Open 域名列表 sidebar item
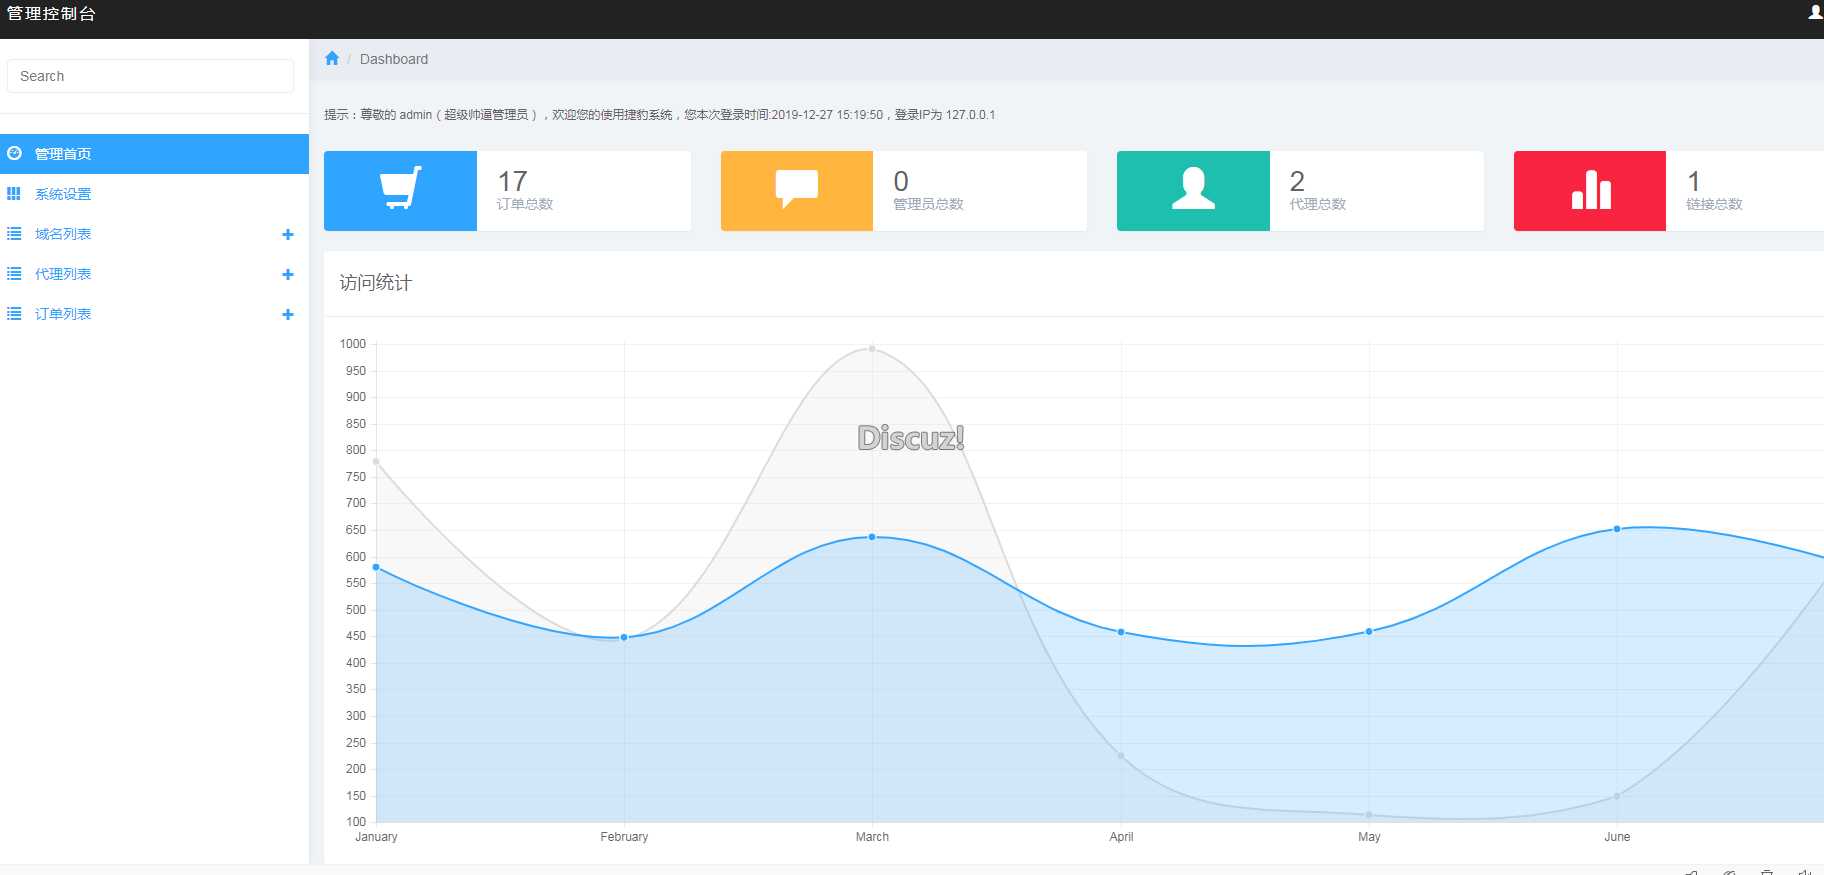1824x875 pixels. coord(154,234)
